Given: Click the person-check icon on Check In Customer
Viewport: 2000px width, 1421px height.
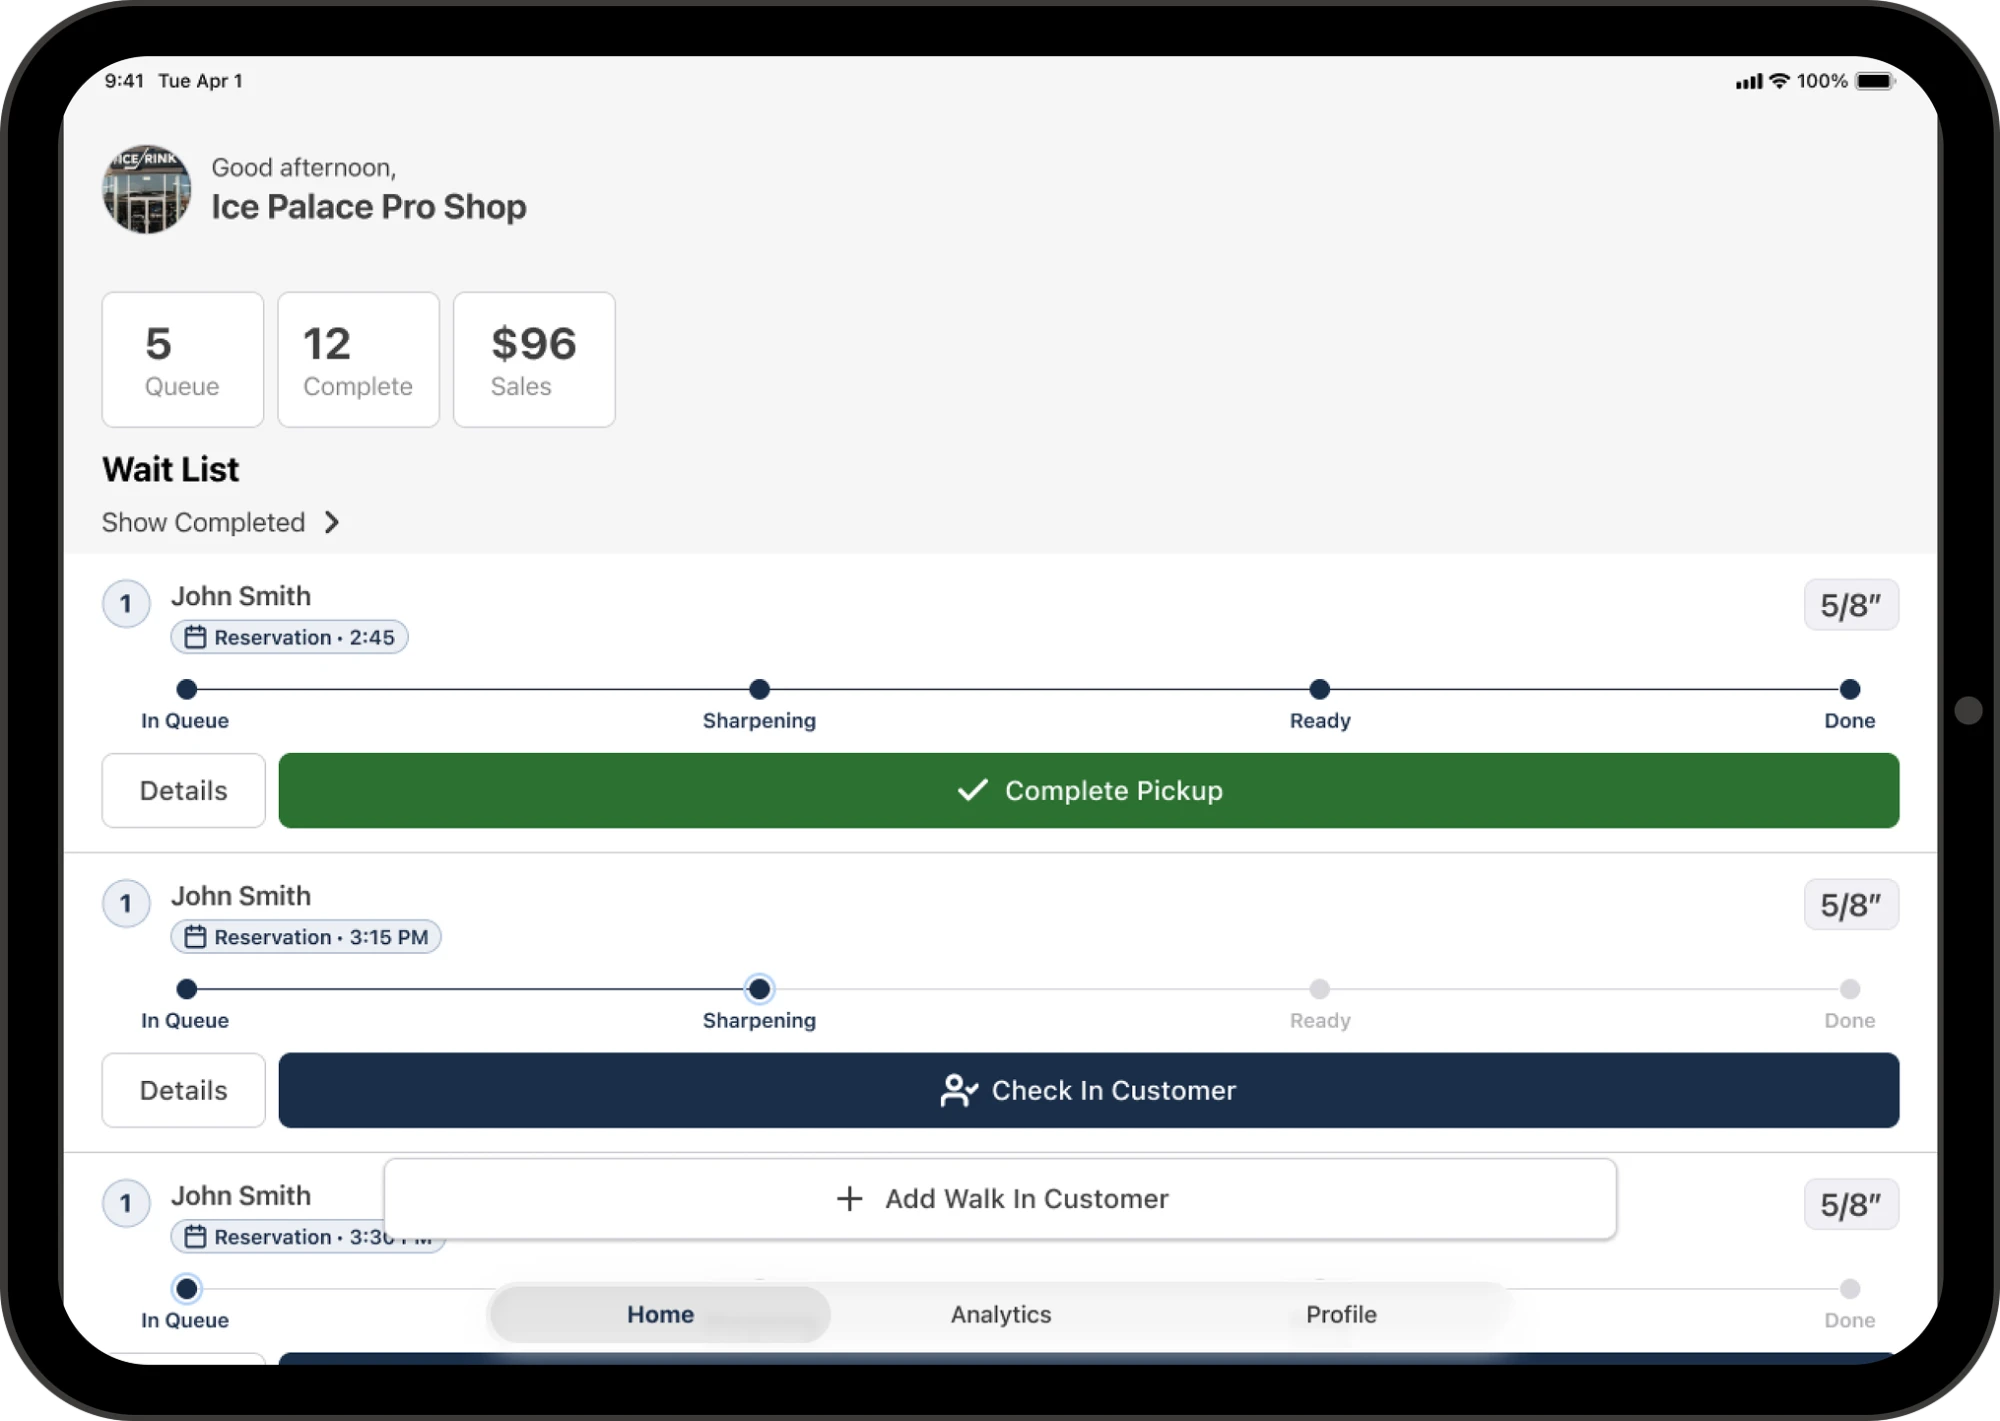Looking at the screenshot, I should click(x=958, y=1090).
